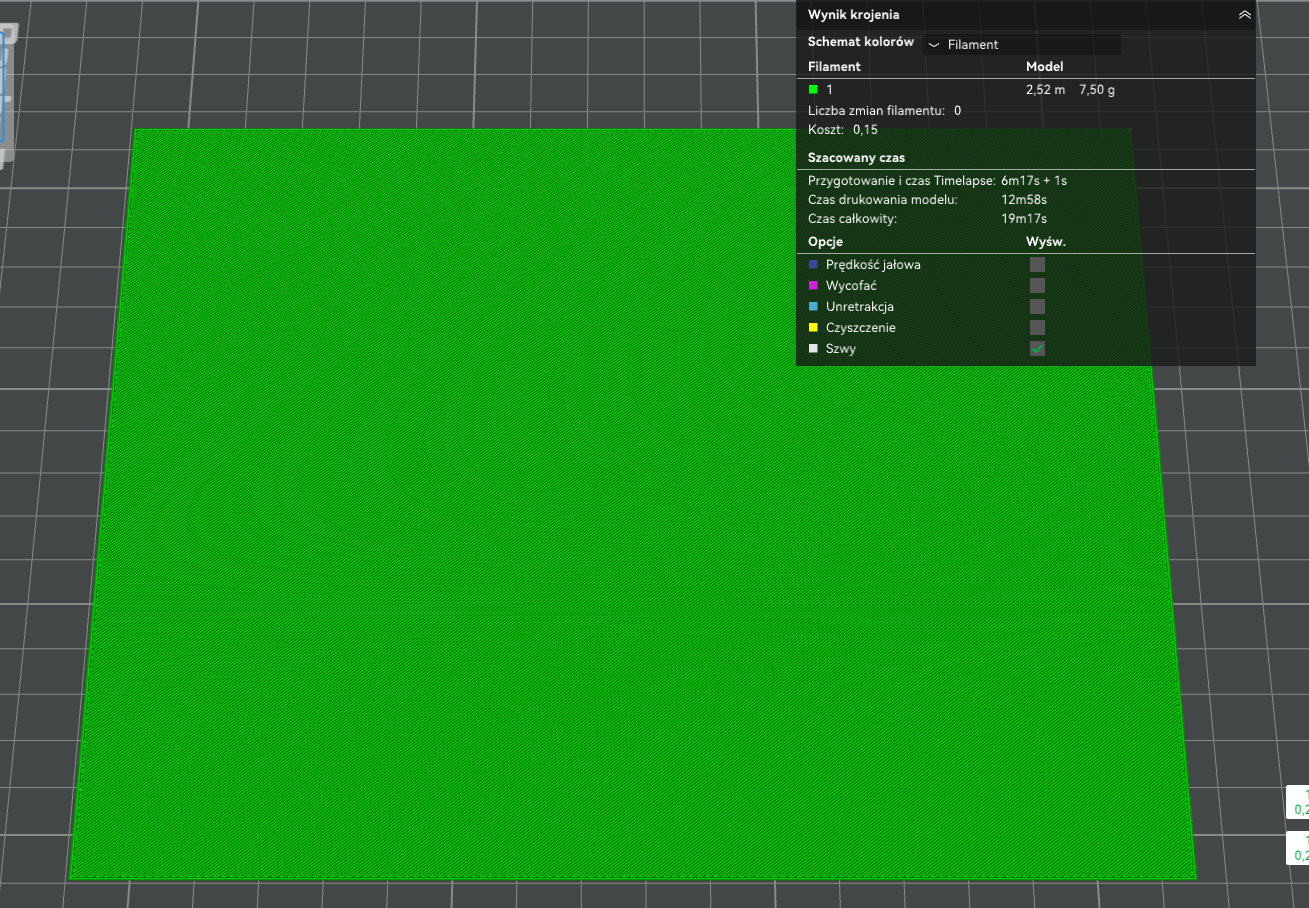
Task: Click the Wynik krojenia panel title
Action: click(x=853, y=15)
